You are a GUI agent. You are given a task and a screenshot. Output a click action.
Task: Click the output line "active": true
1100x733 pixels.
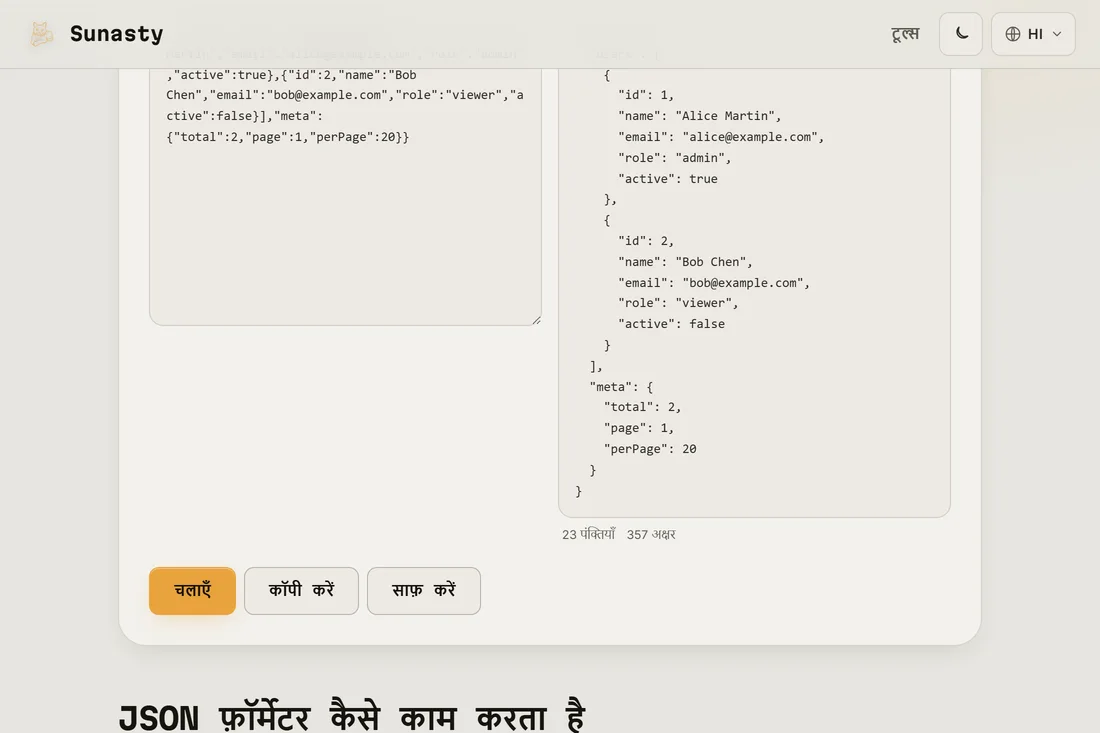tap(667, 179)
